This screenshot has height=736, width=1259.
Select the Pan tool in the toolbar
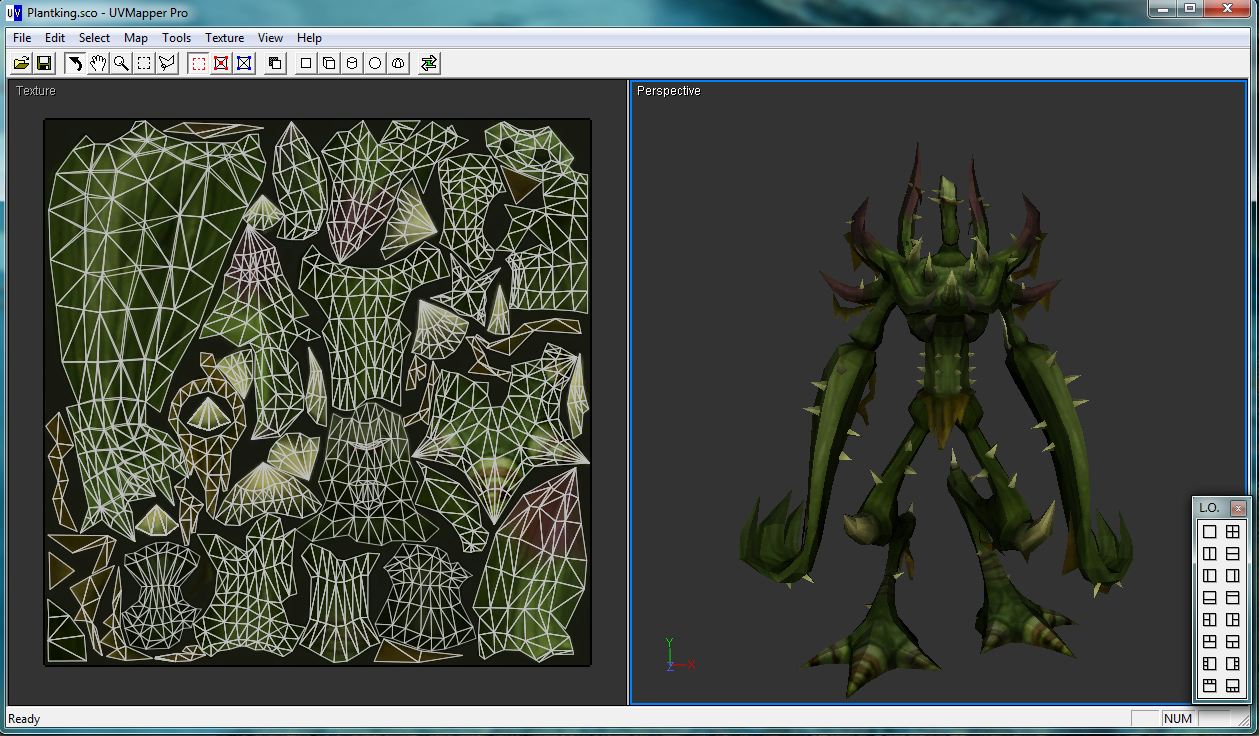(97, 63)
